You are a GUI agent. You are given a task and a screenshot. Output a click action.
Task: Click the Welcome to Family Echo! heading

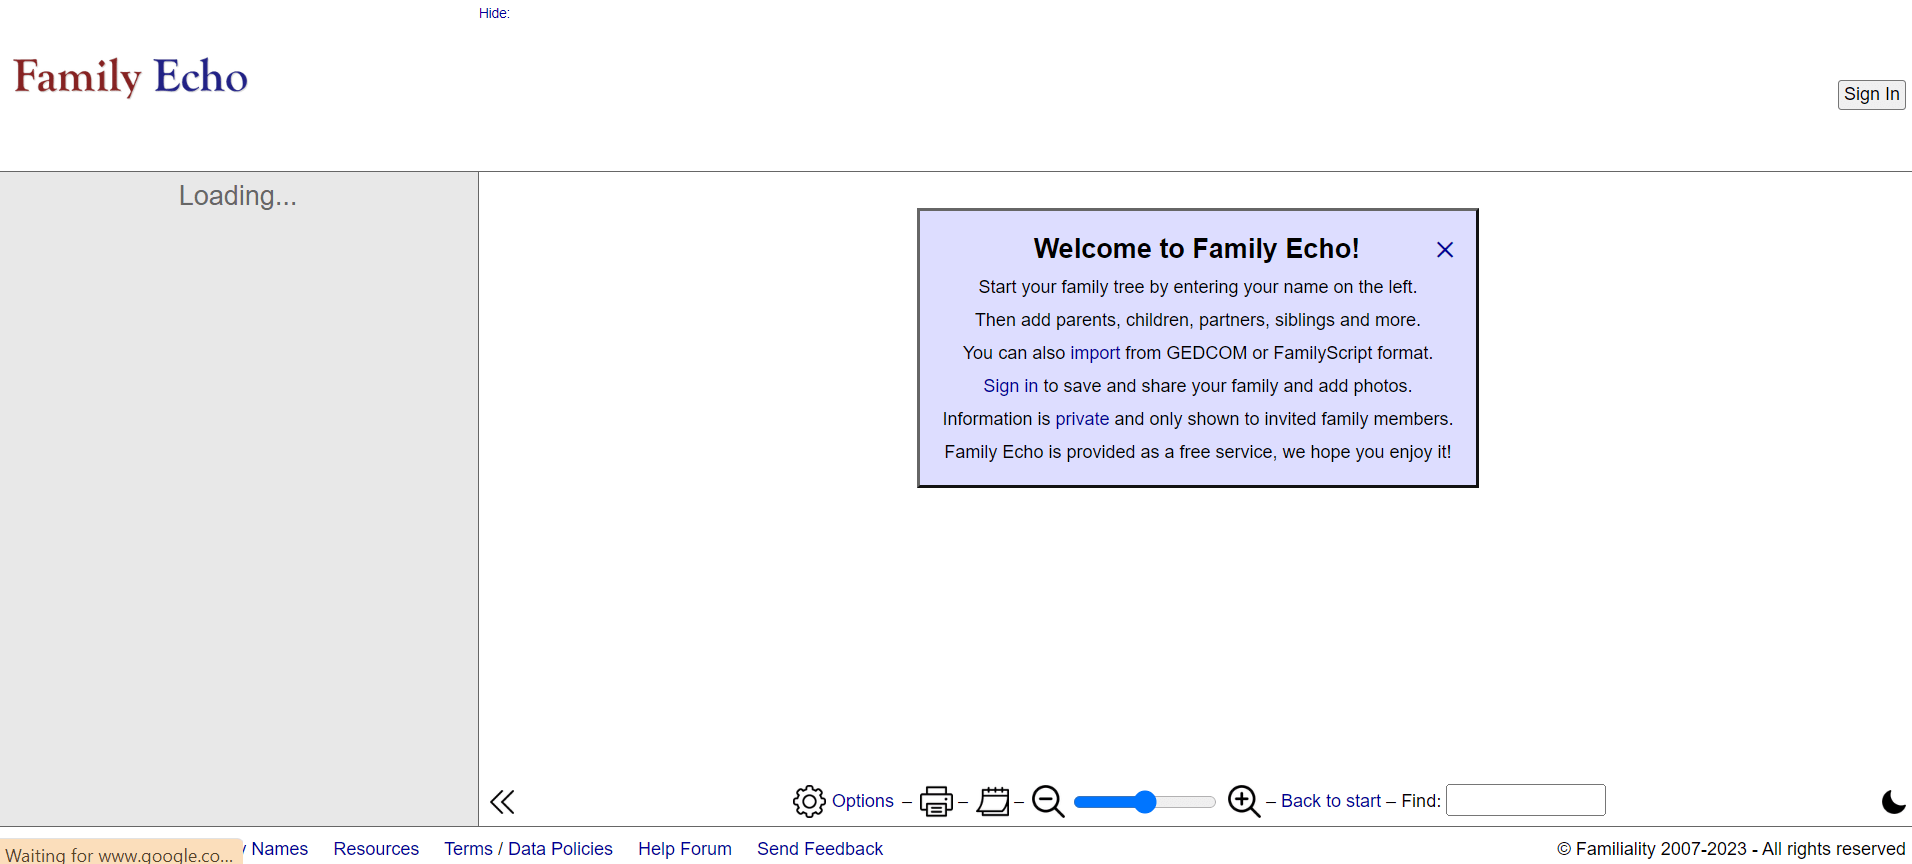[1197, 248]
